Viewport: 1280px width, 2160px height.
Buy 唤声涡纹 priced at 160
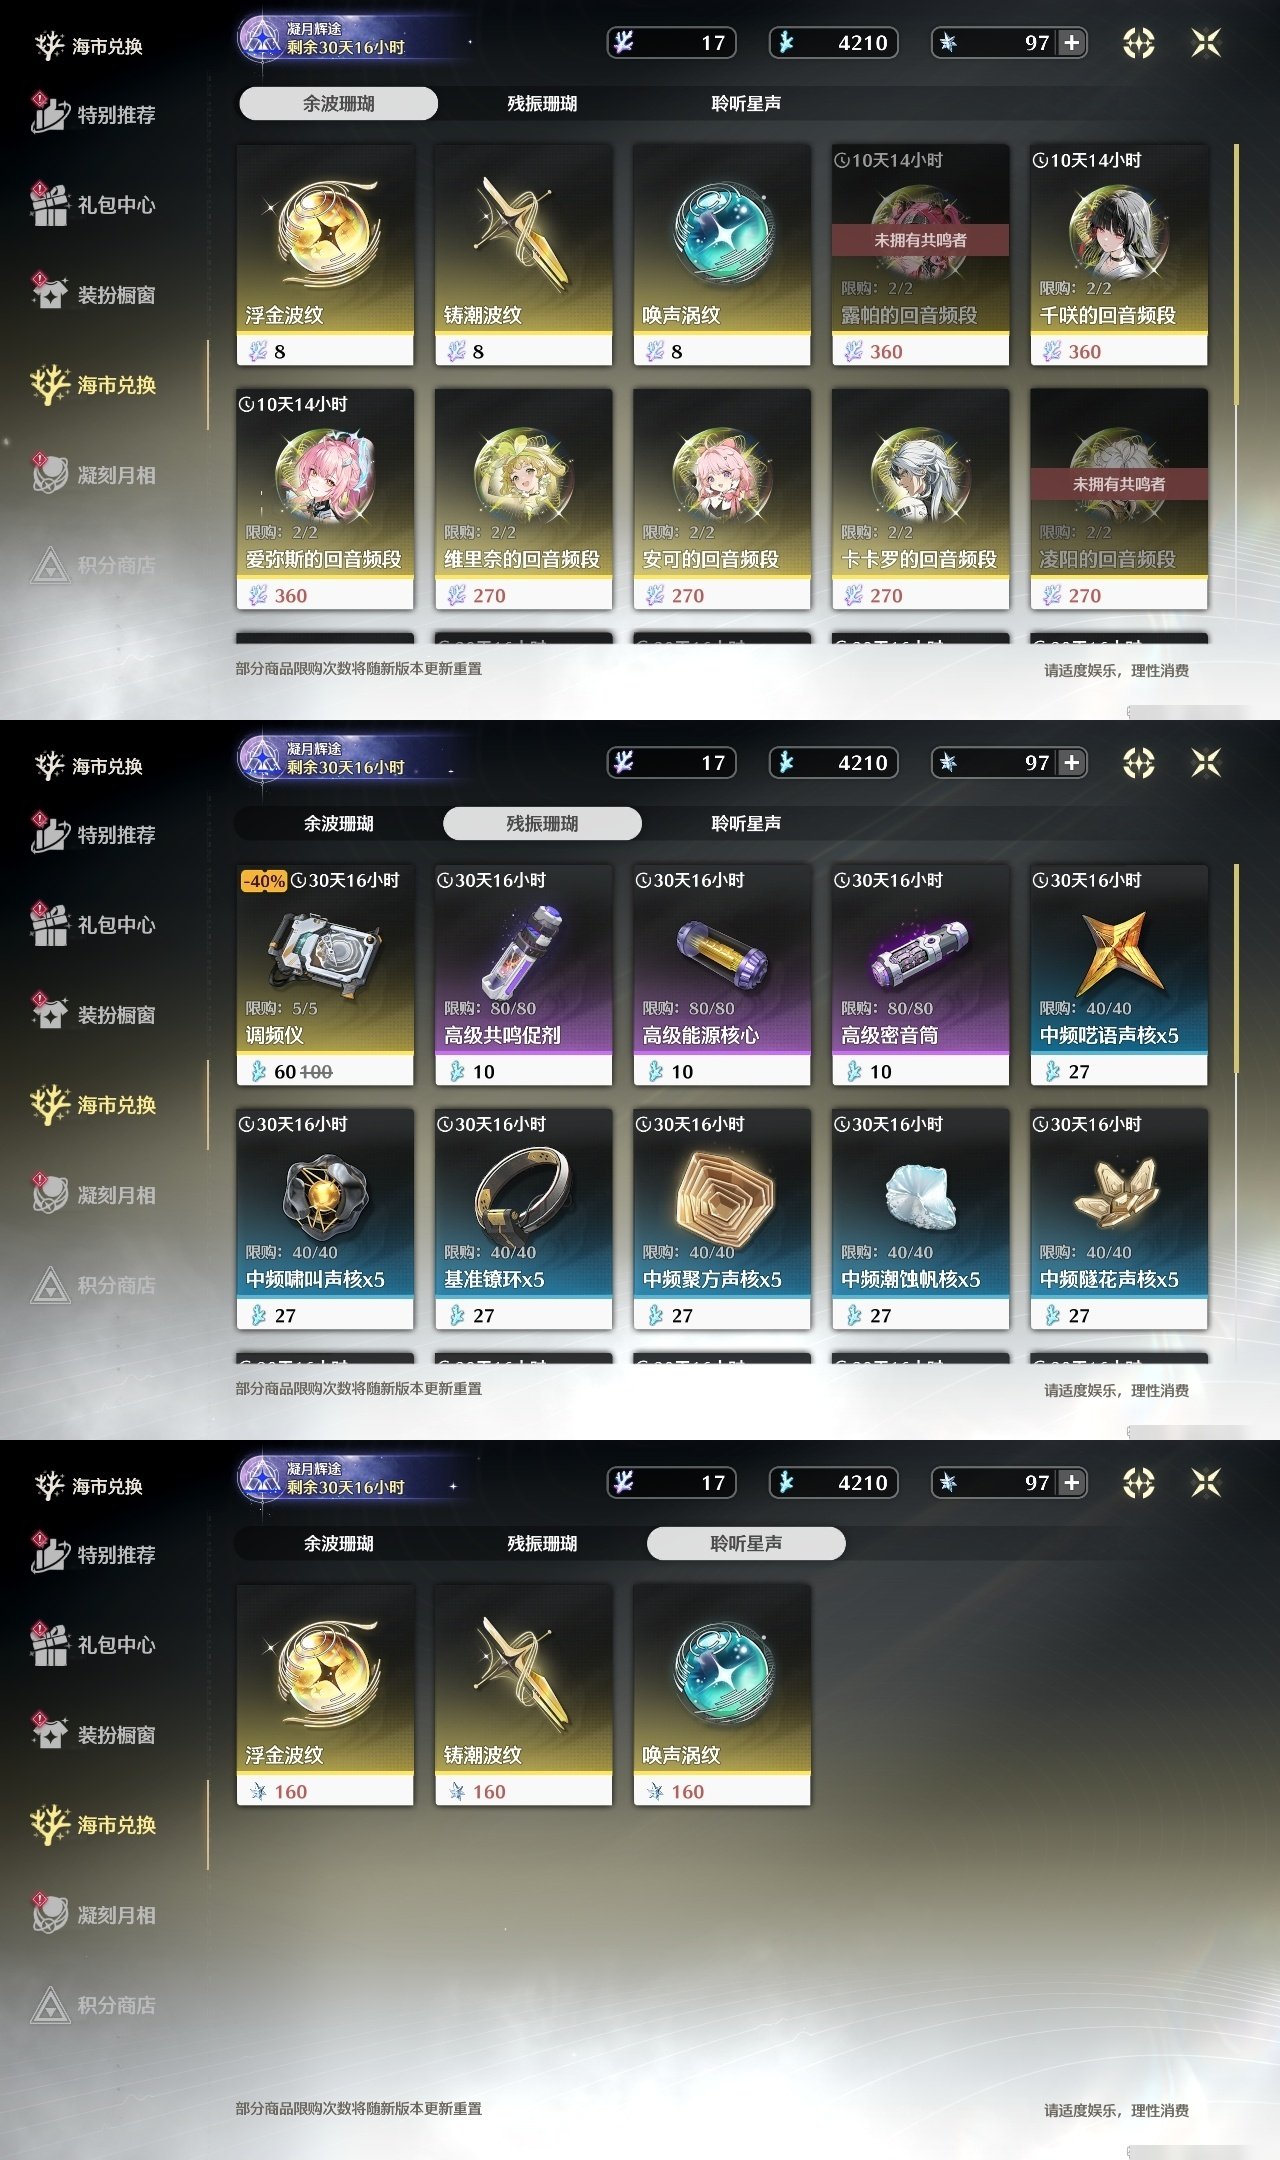point(722,1695)
